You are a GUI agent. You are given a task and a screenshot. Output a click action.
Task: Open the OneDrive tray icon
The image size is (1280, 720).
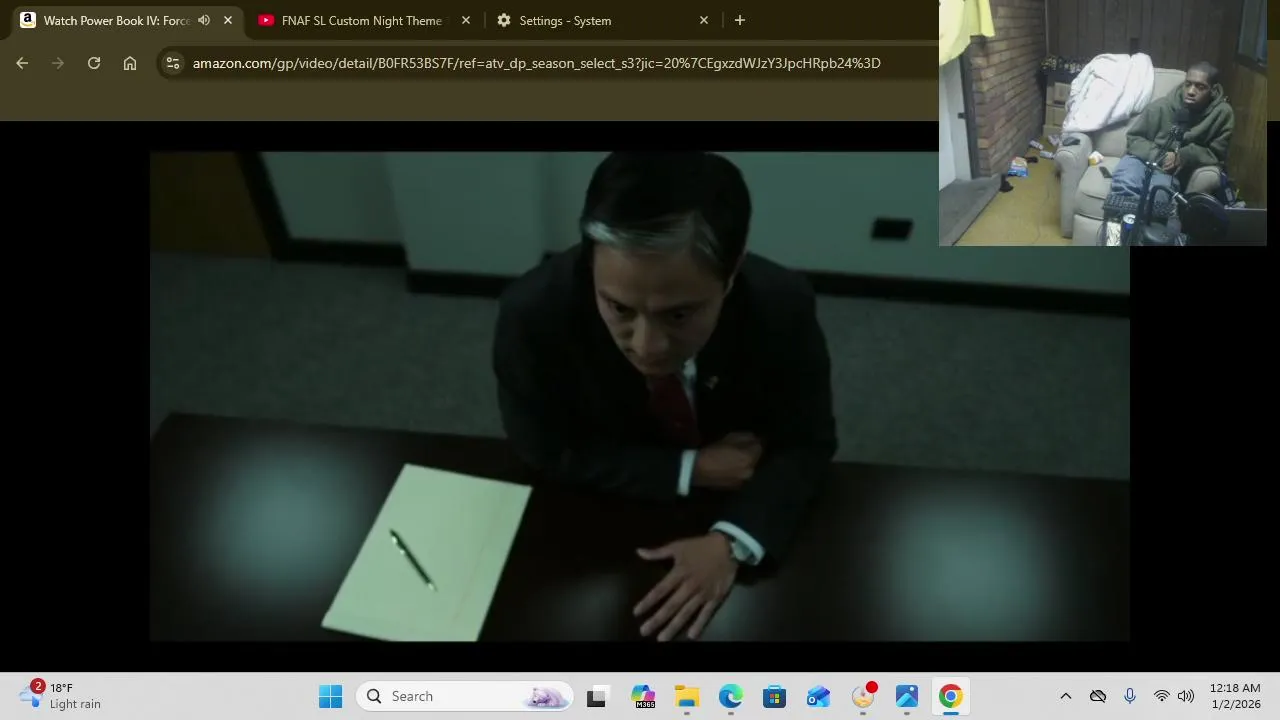tap(1098, 696)
